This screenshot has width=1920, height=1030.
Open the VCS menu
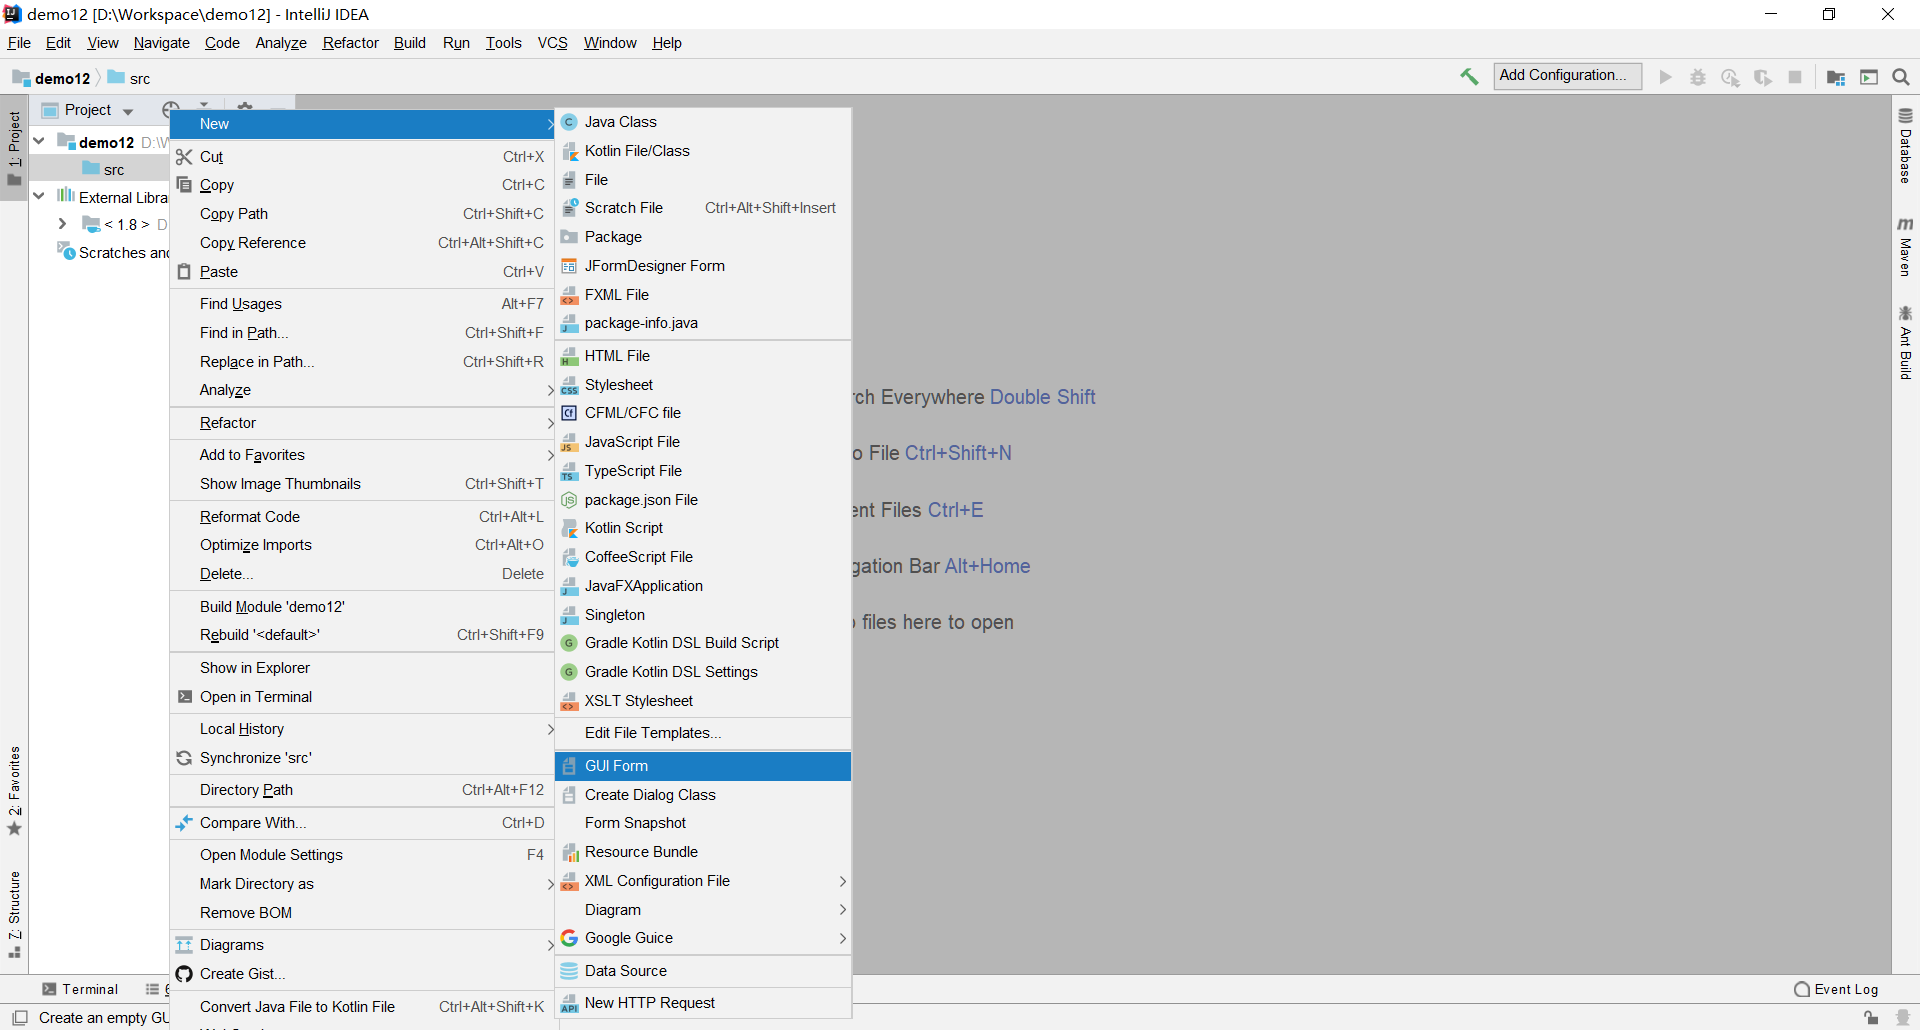click(552, 43)
